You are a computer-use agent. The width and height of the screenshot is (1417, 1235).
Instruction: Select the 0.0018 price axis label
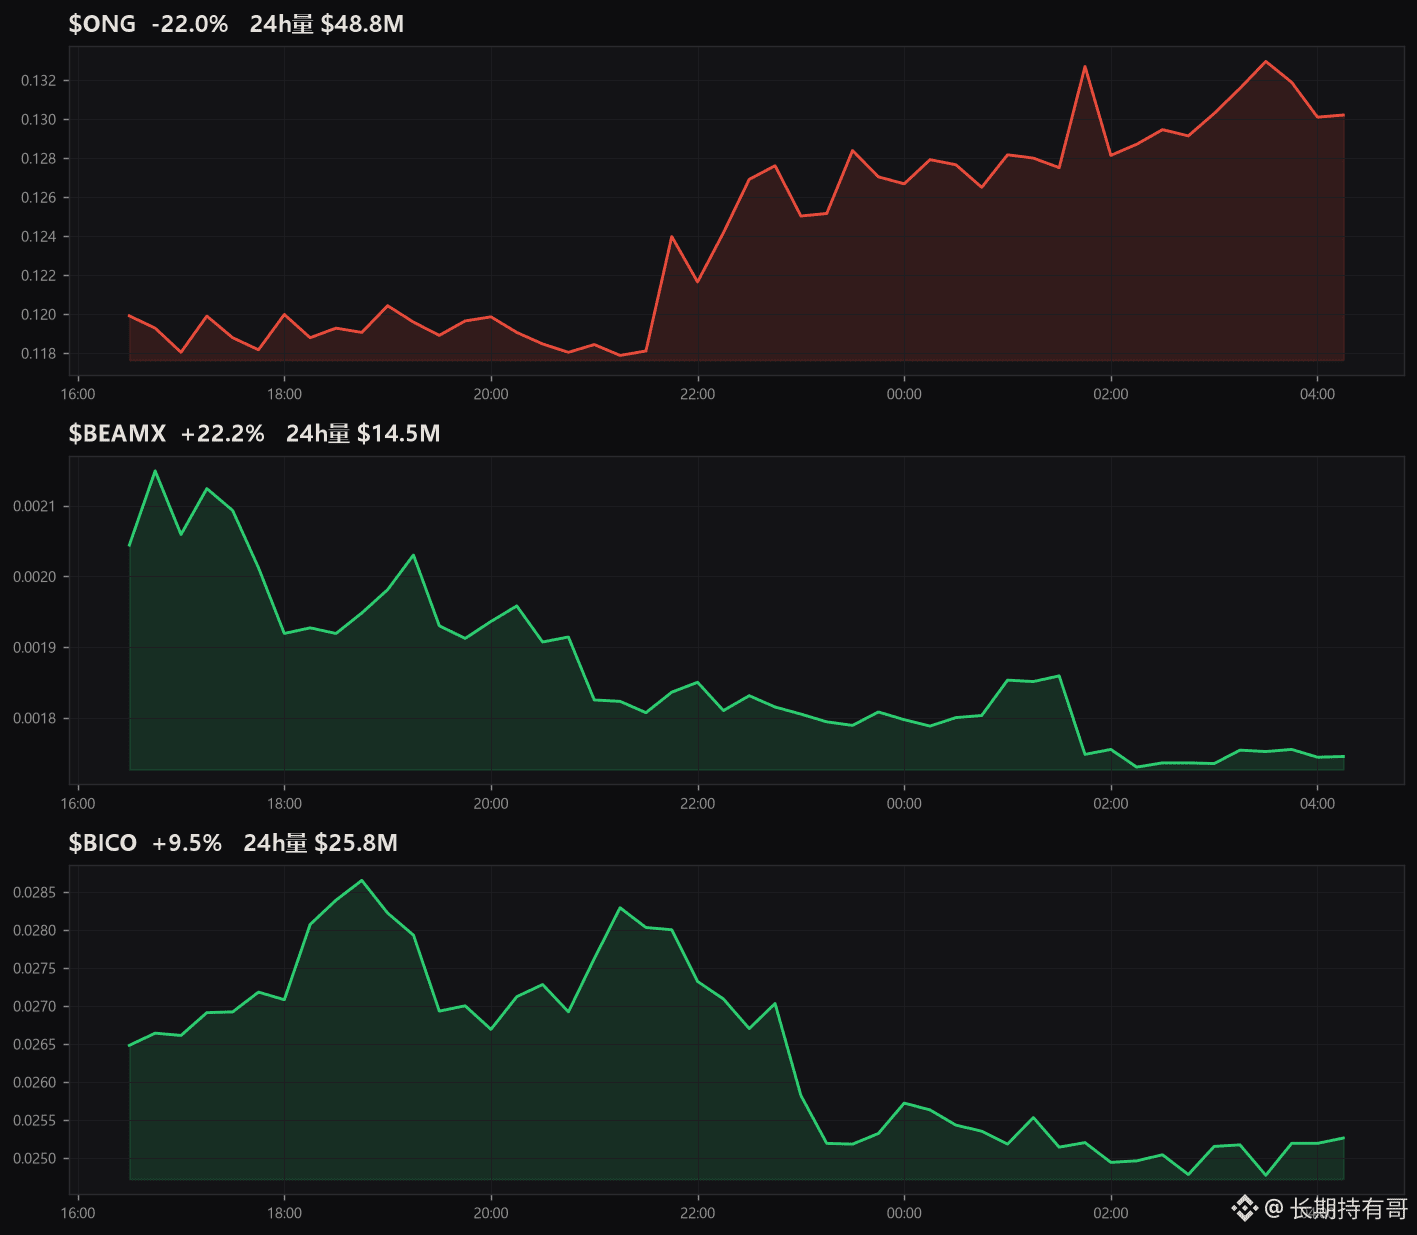coord(35,718)
